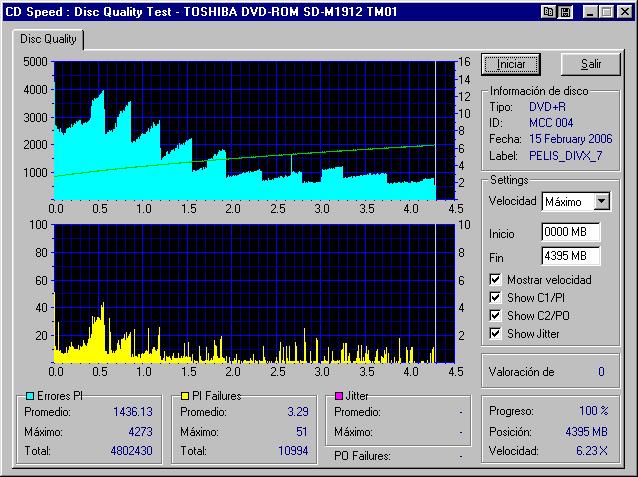
Task: Click the copy icon in title bar
Action: (548, 11)
